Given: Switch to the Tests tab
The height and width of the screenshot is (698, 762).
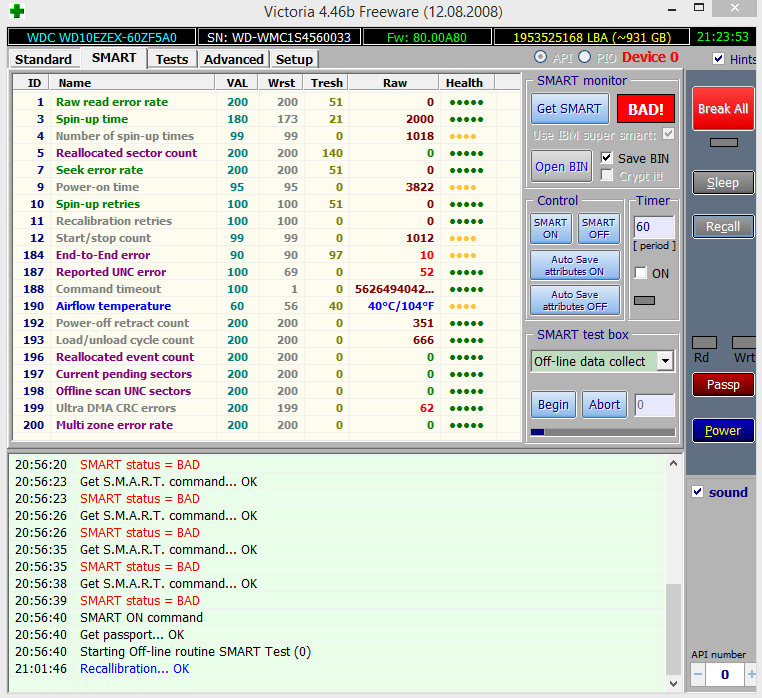Looking at the screenshot, I should point(172,59).
